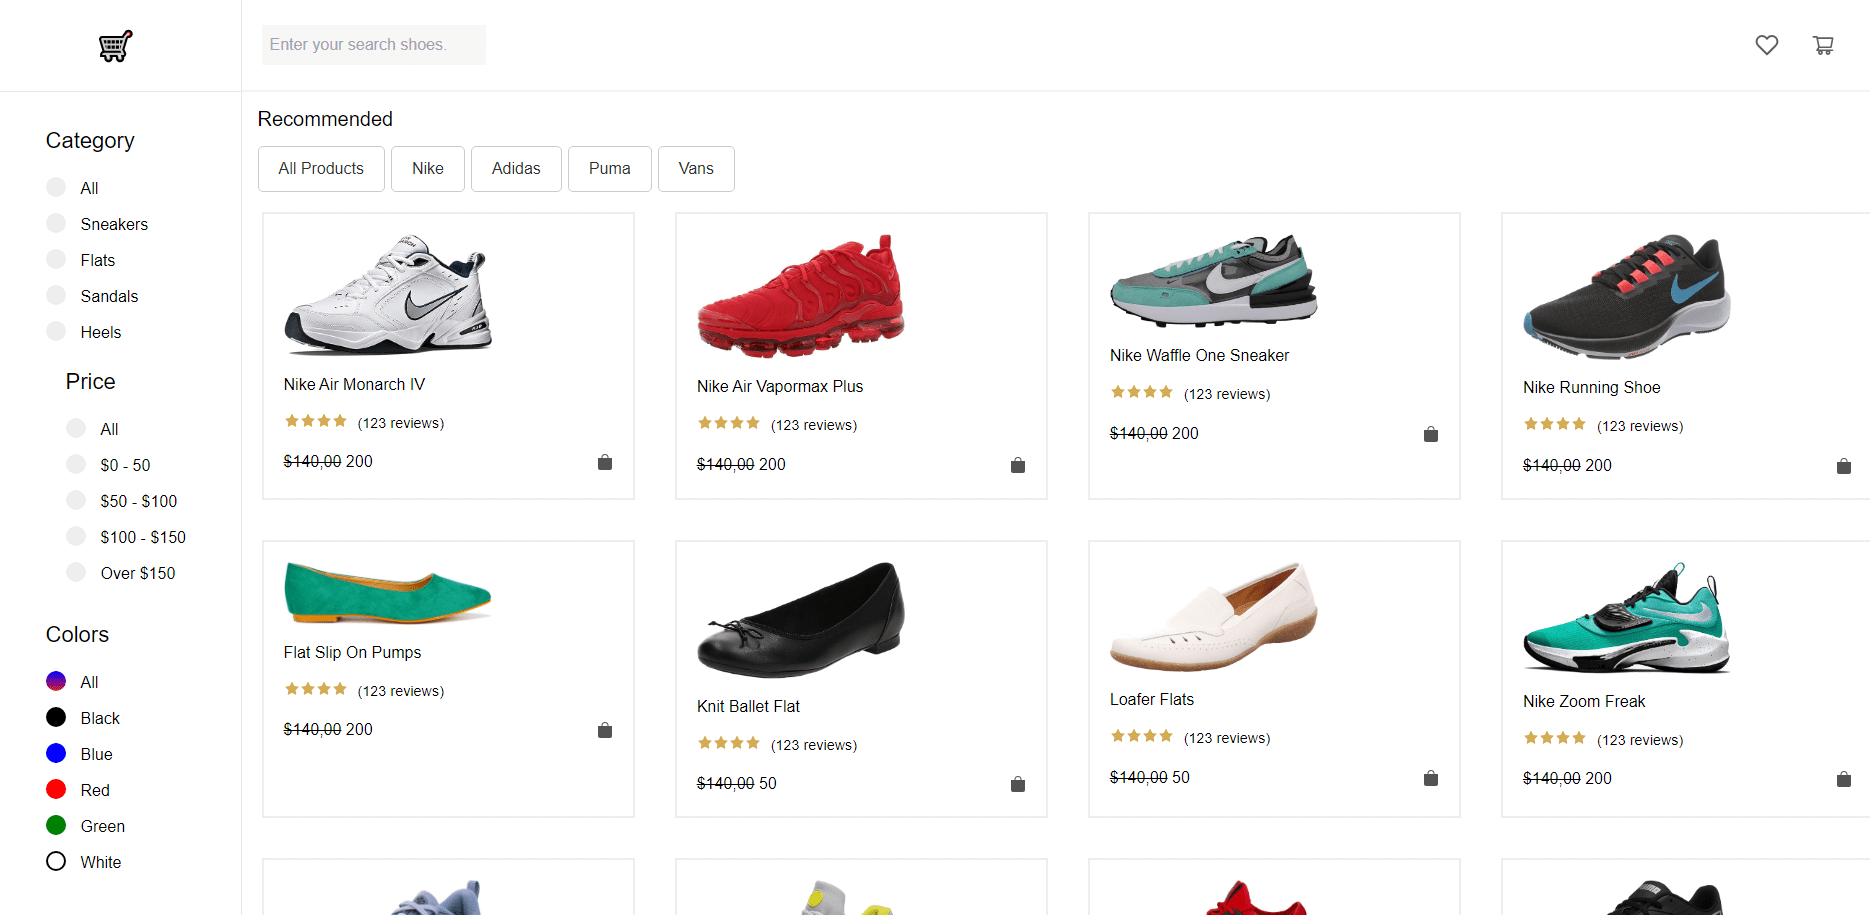Click price of Knit Ballet Flat

(737, 783)
